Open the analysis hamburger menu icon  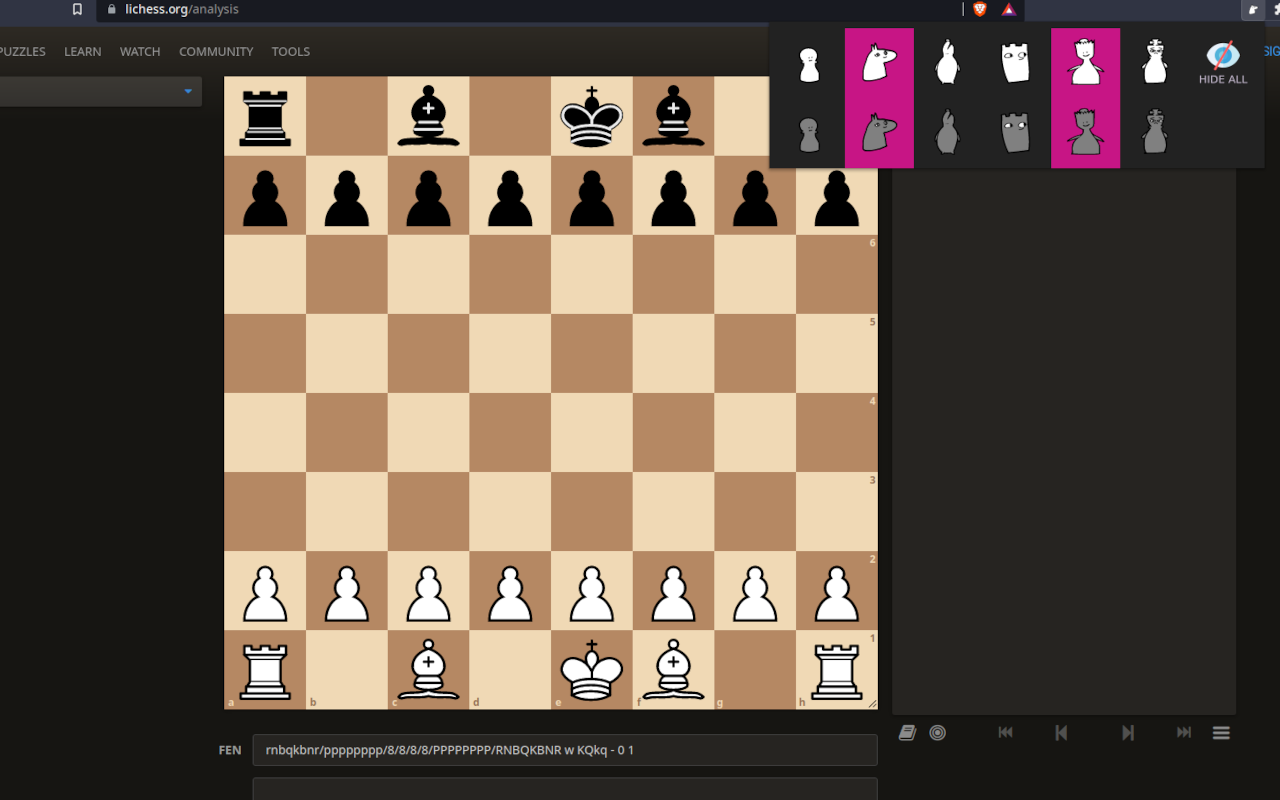[x=1221, y=732]
